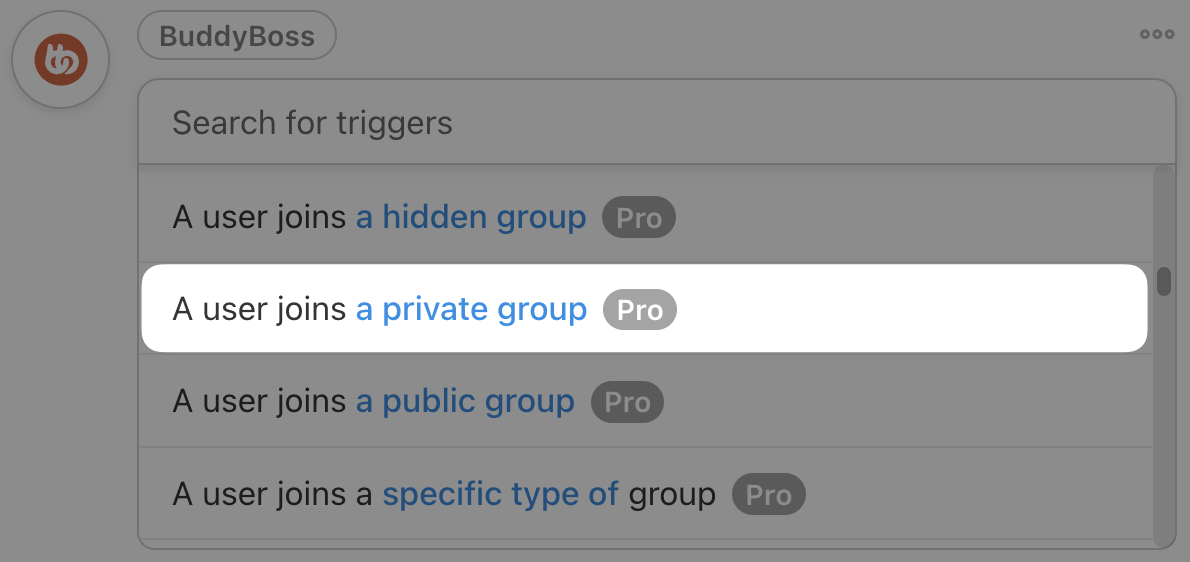Viewport: 1190px width, 562px height.
Task: Click the BuddyBoss integration label pill
Action: [237, 38]
